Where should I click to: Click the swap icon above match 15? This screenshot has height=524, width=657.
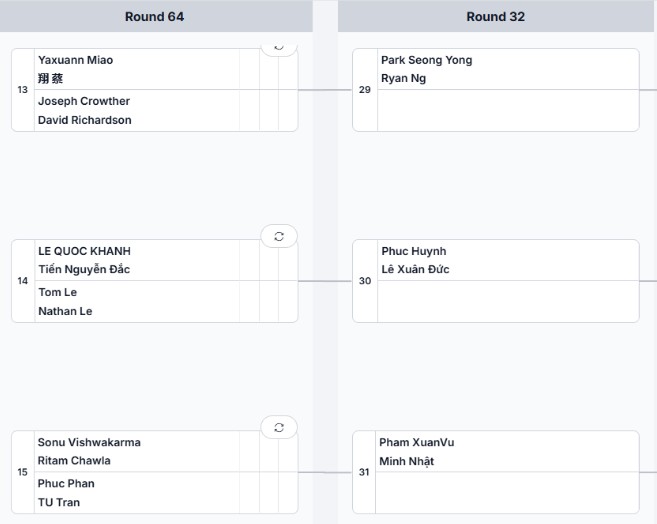[279, 427]
